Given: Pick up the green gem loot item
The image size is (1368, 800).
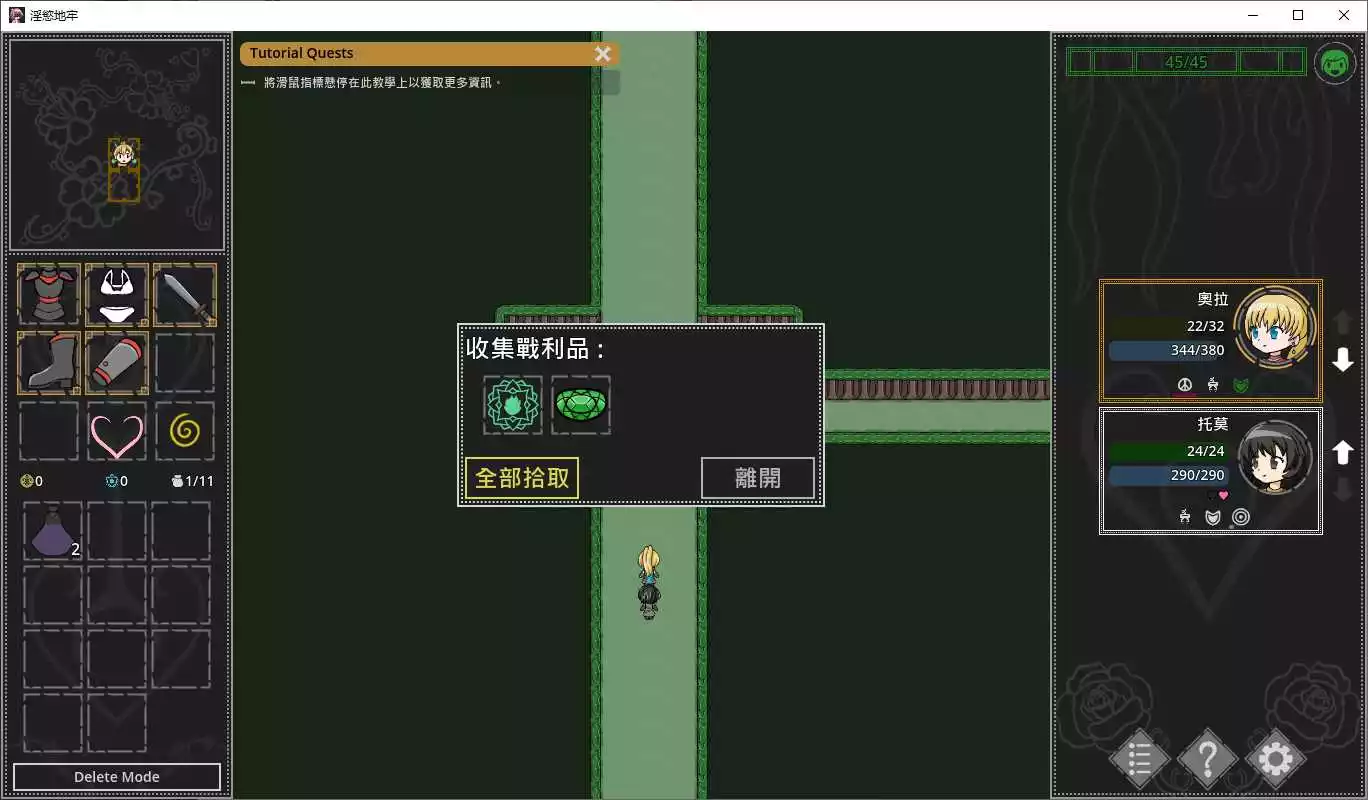Looking at the screenshot, I should tap(581, 405).
